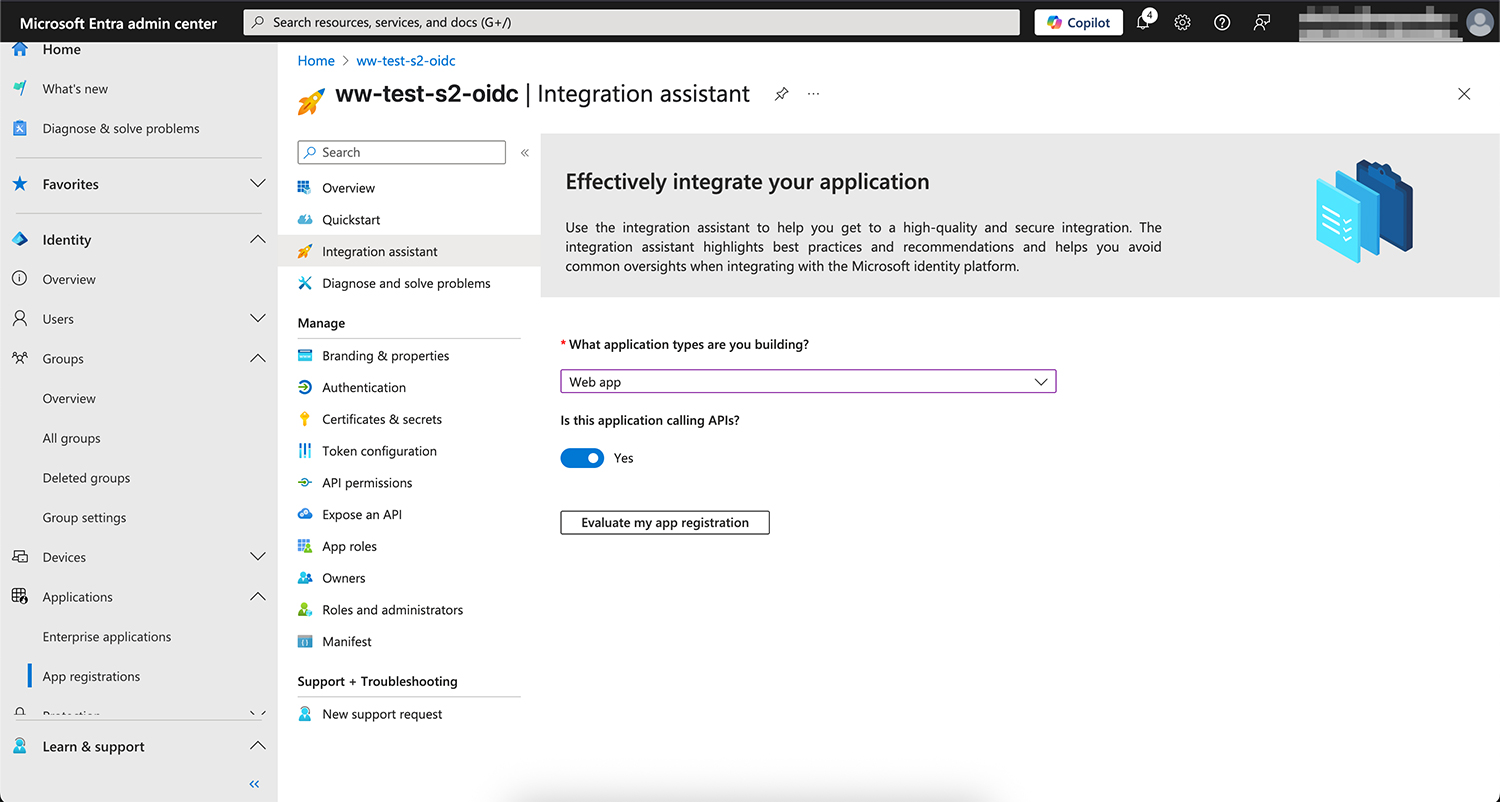Click the Owners people icon
1500x802 pixels.
point(303,578)
